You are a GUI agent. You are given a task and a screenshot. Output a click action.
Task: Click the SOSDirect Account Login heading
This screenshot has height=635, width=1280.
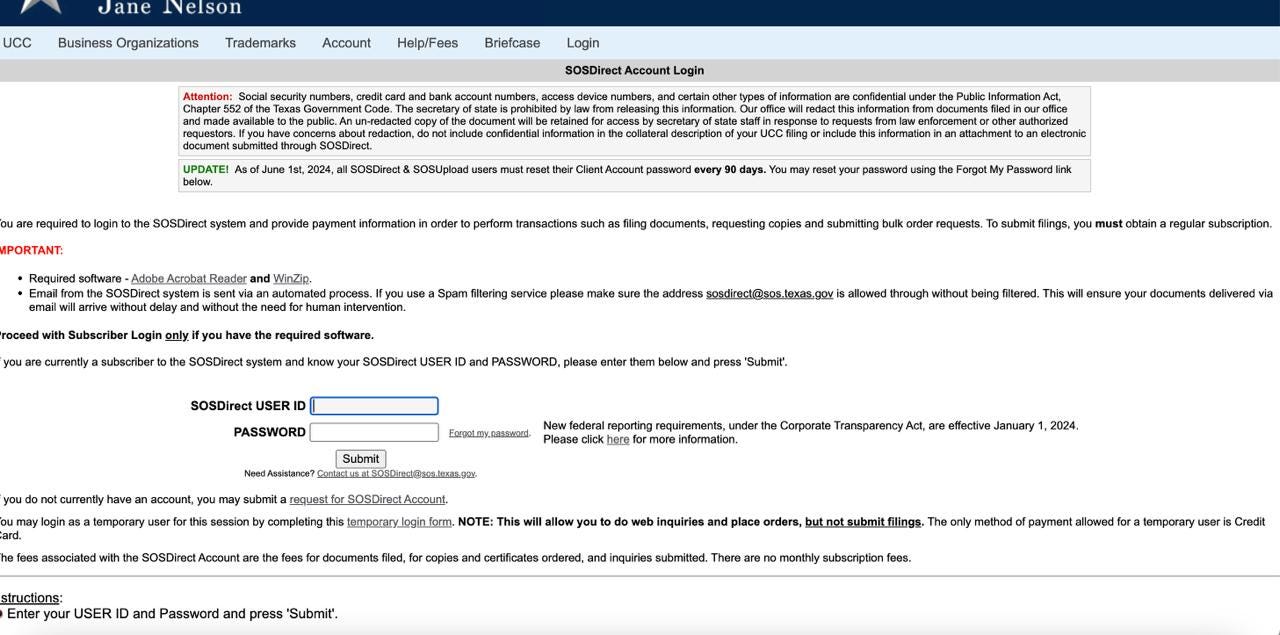tap(634, 71)
